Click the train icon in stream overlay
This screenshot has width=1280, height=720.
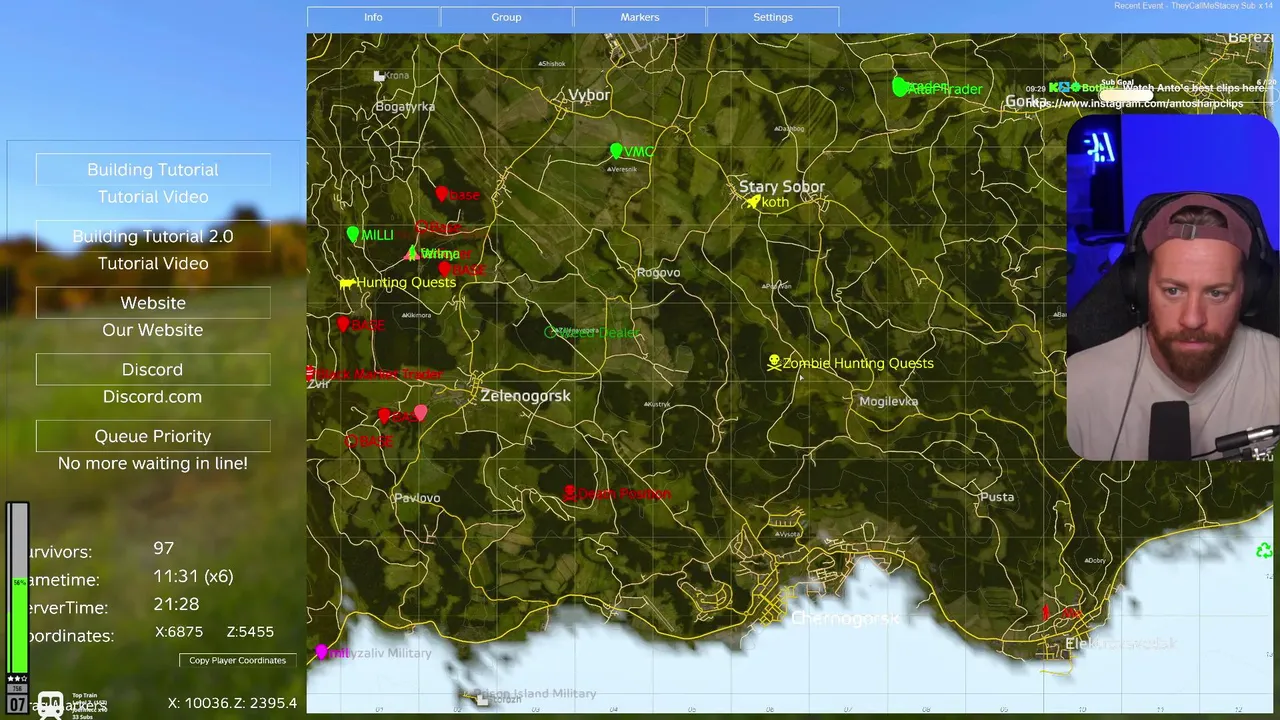pos(50,704)
